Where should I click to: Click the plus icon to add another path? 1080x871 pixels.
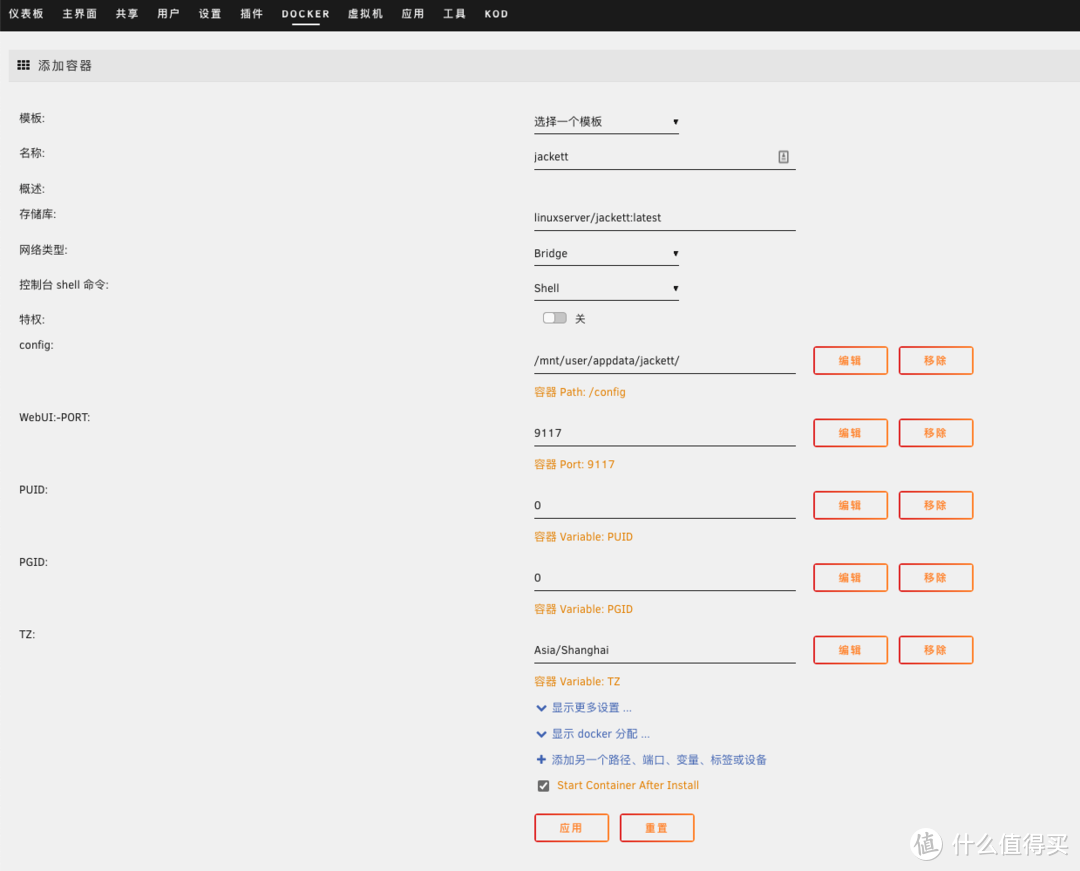[541, 760]
